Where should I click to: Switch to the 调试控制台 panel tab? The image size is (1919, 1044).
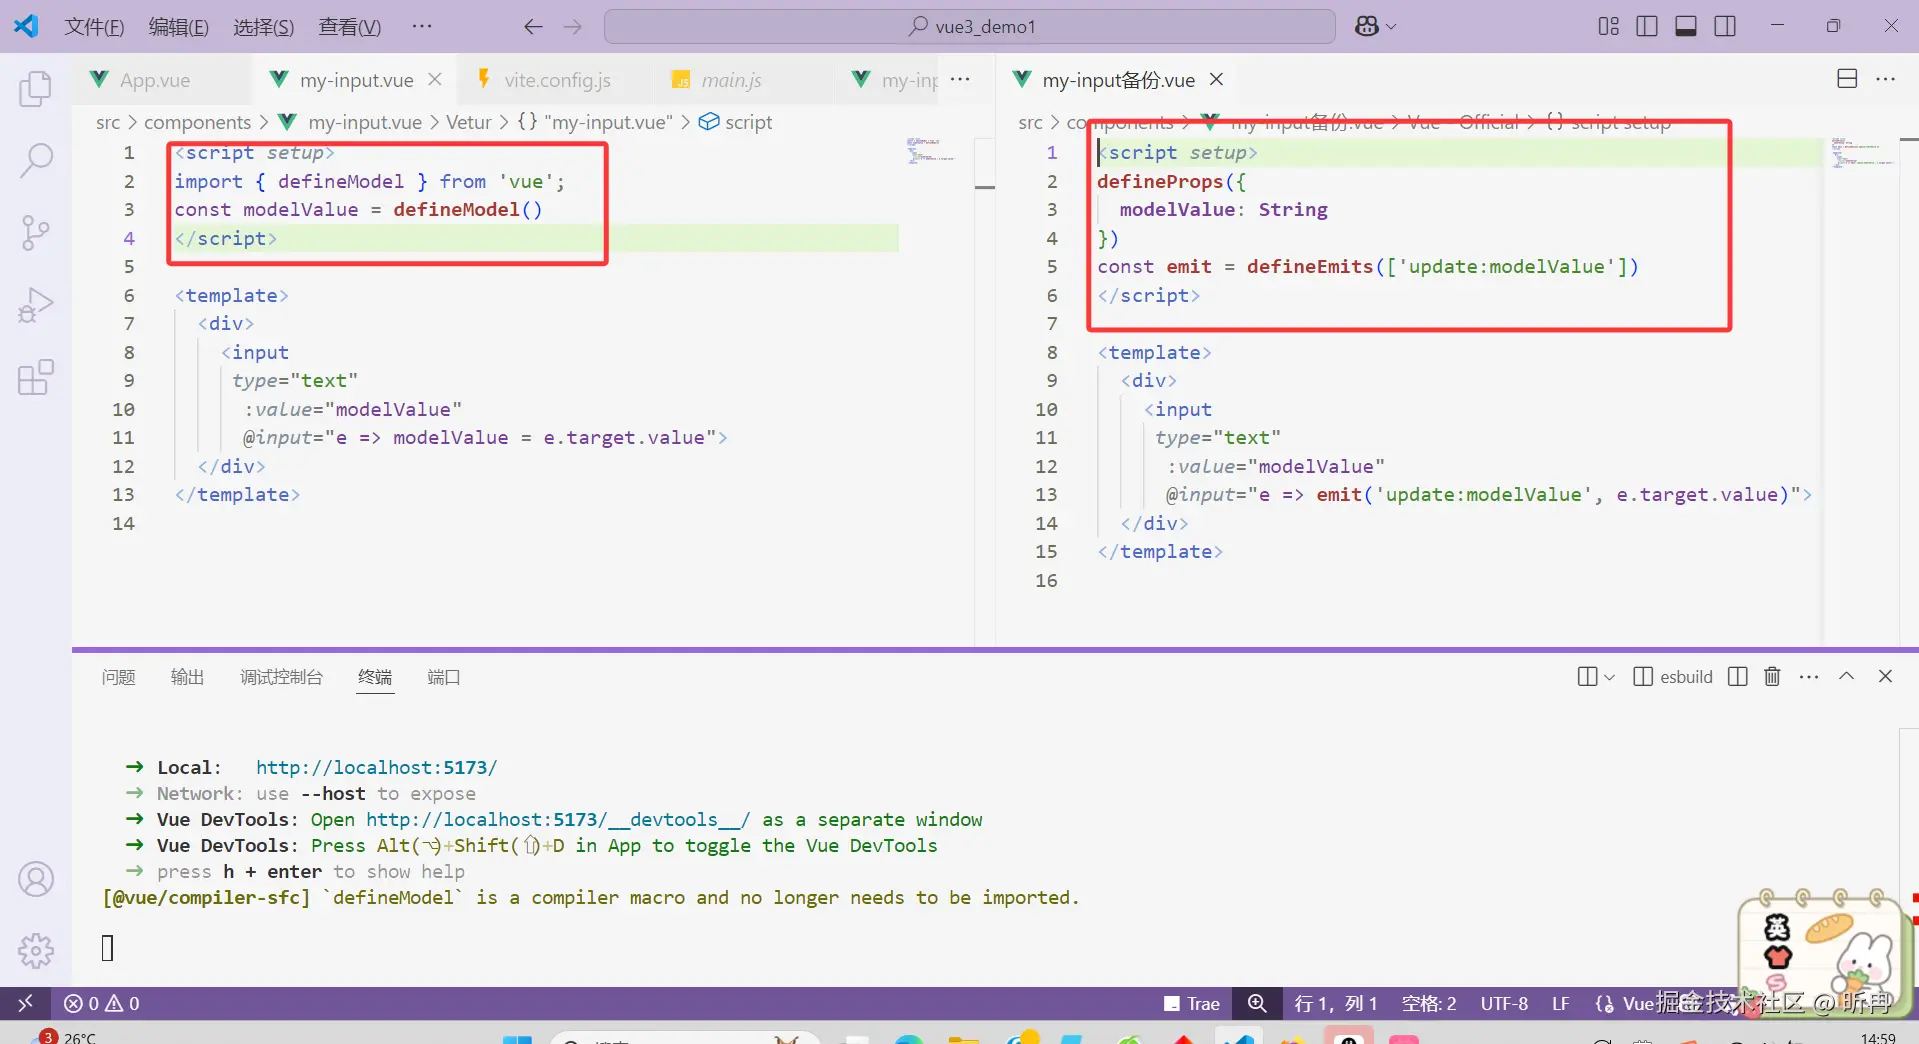281,677
